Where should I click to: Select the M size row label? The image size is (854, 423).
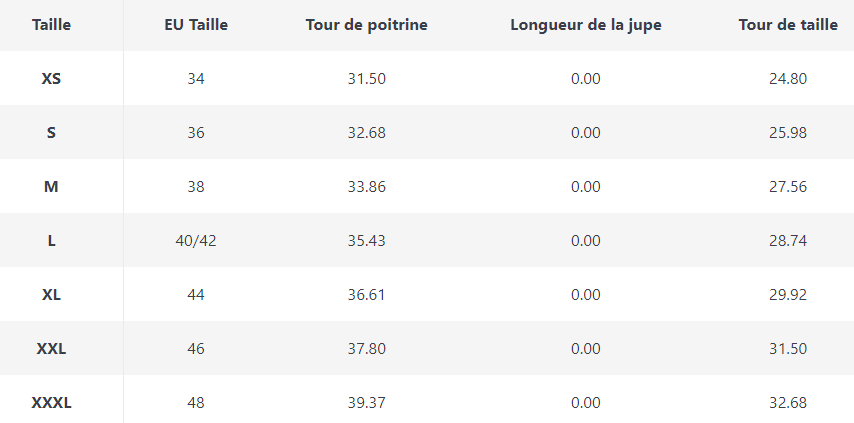tap(51, 186)
